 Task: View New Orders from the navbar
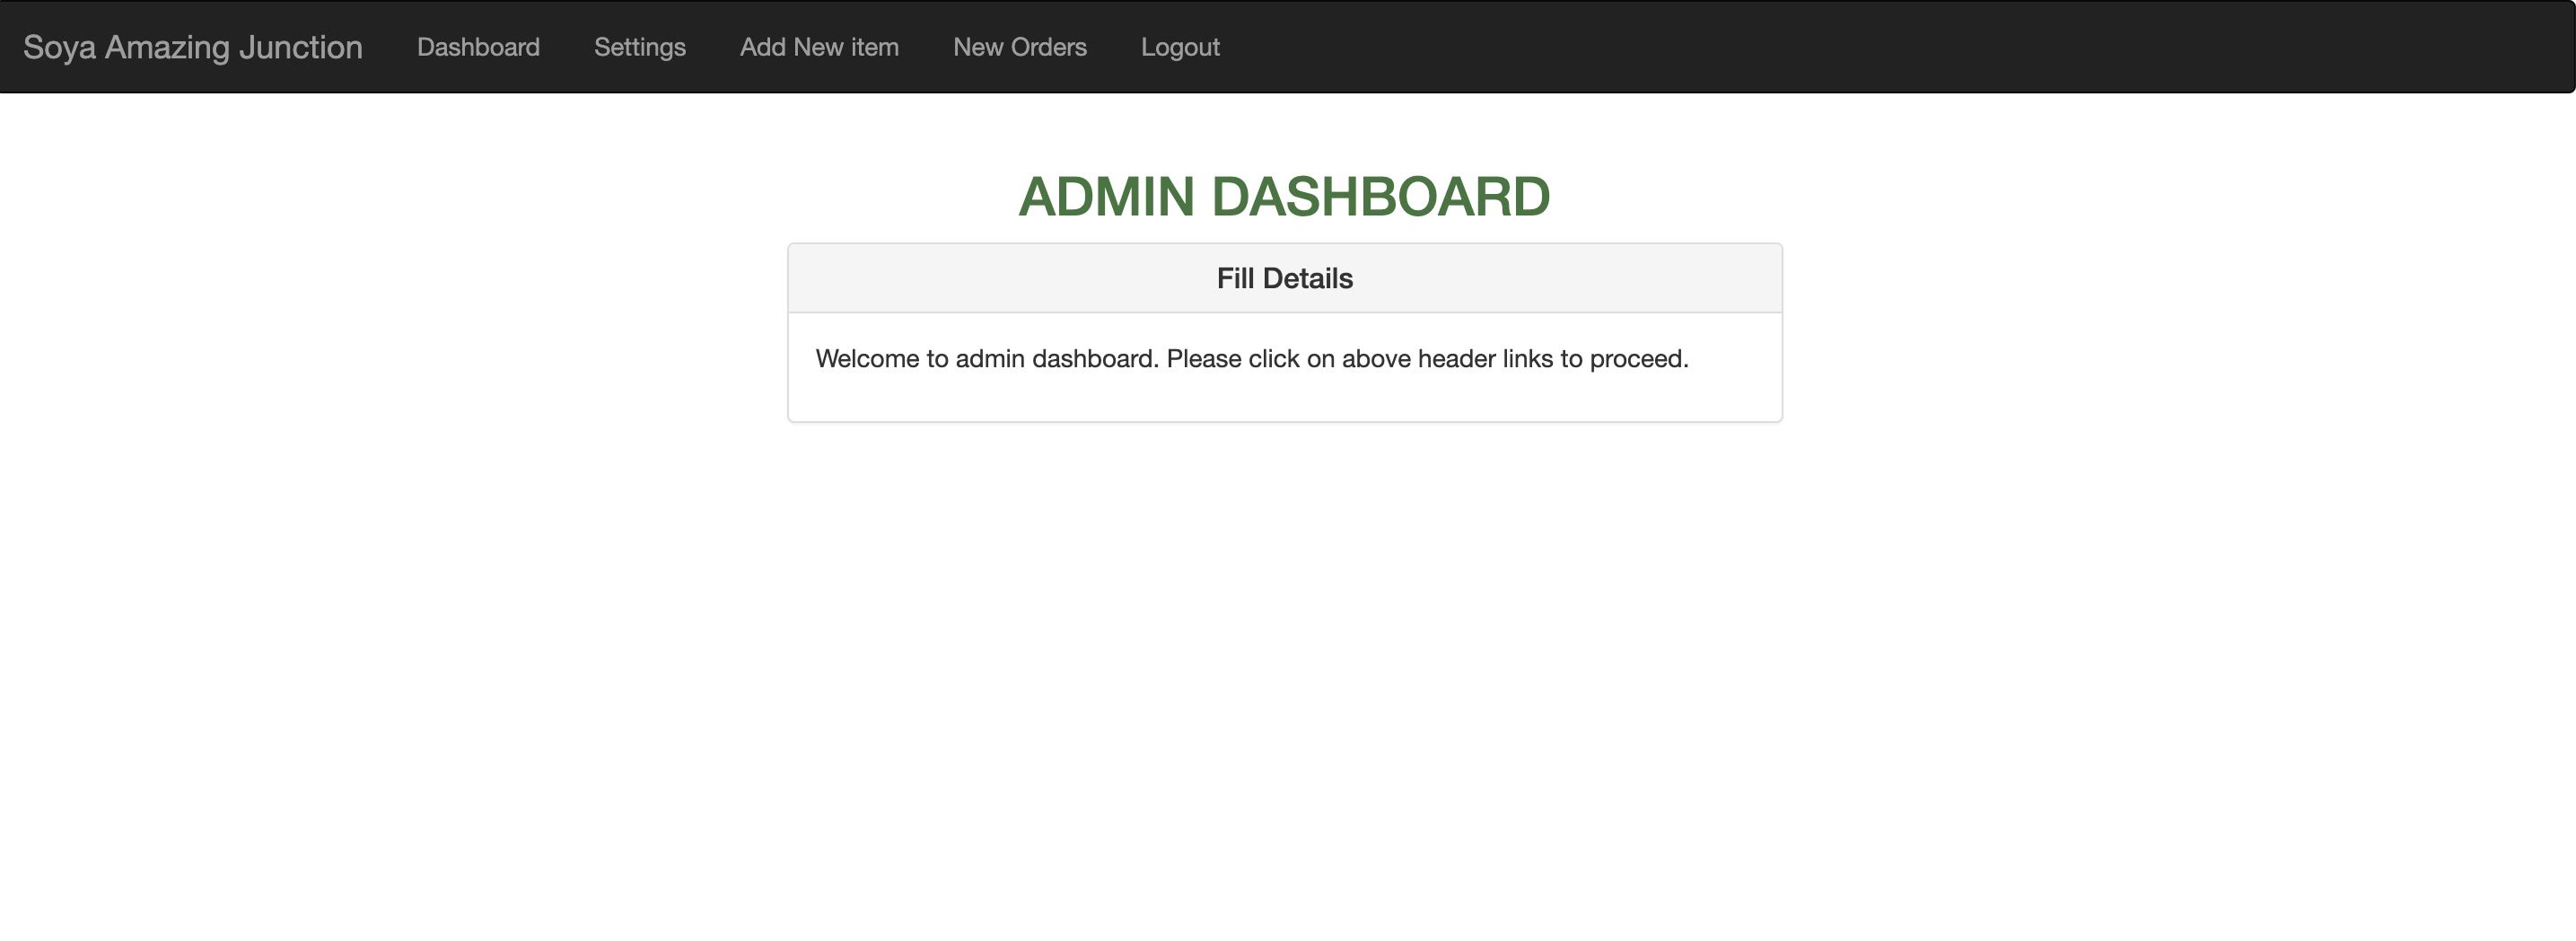pos(1020,47)
